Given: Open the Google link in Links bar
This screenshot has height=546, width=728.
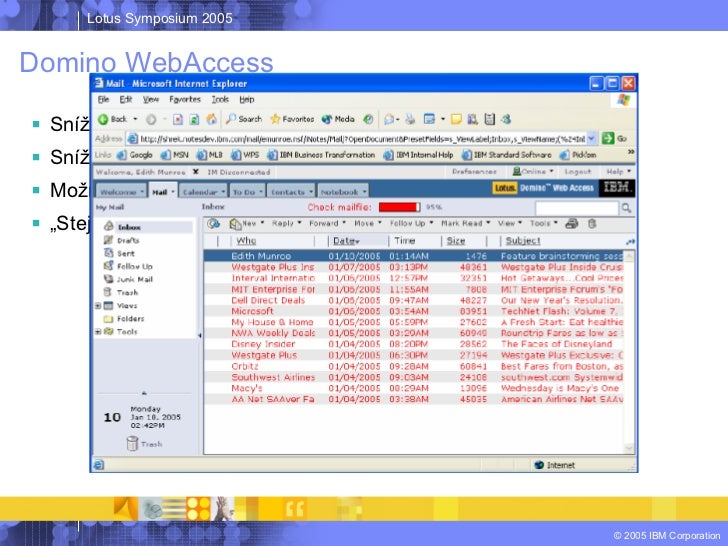Looking at the screenshot, I should coord(135,155).
